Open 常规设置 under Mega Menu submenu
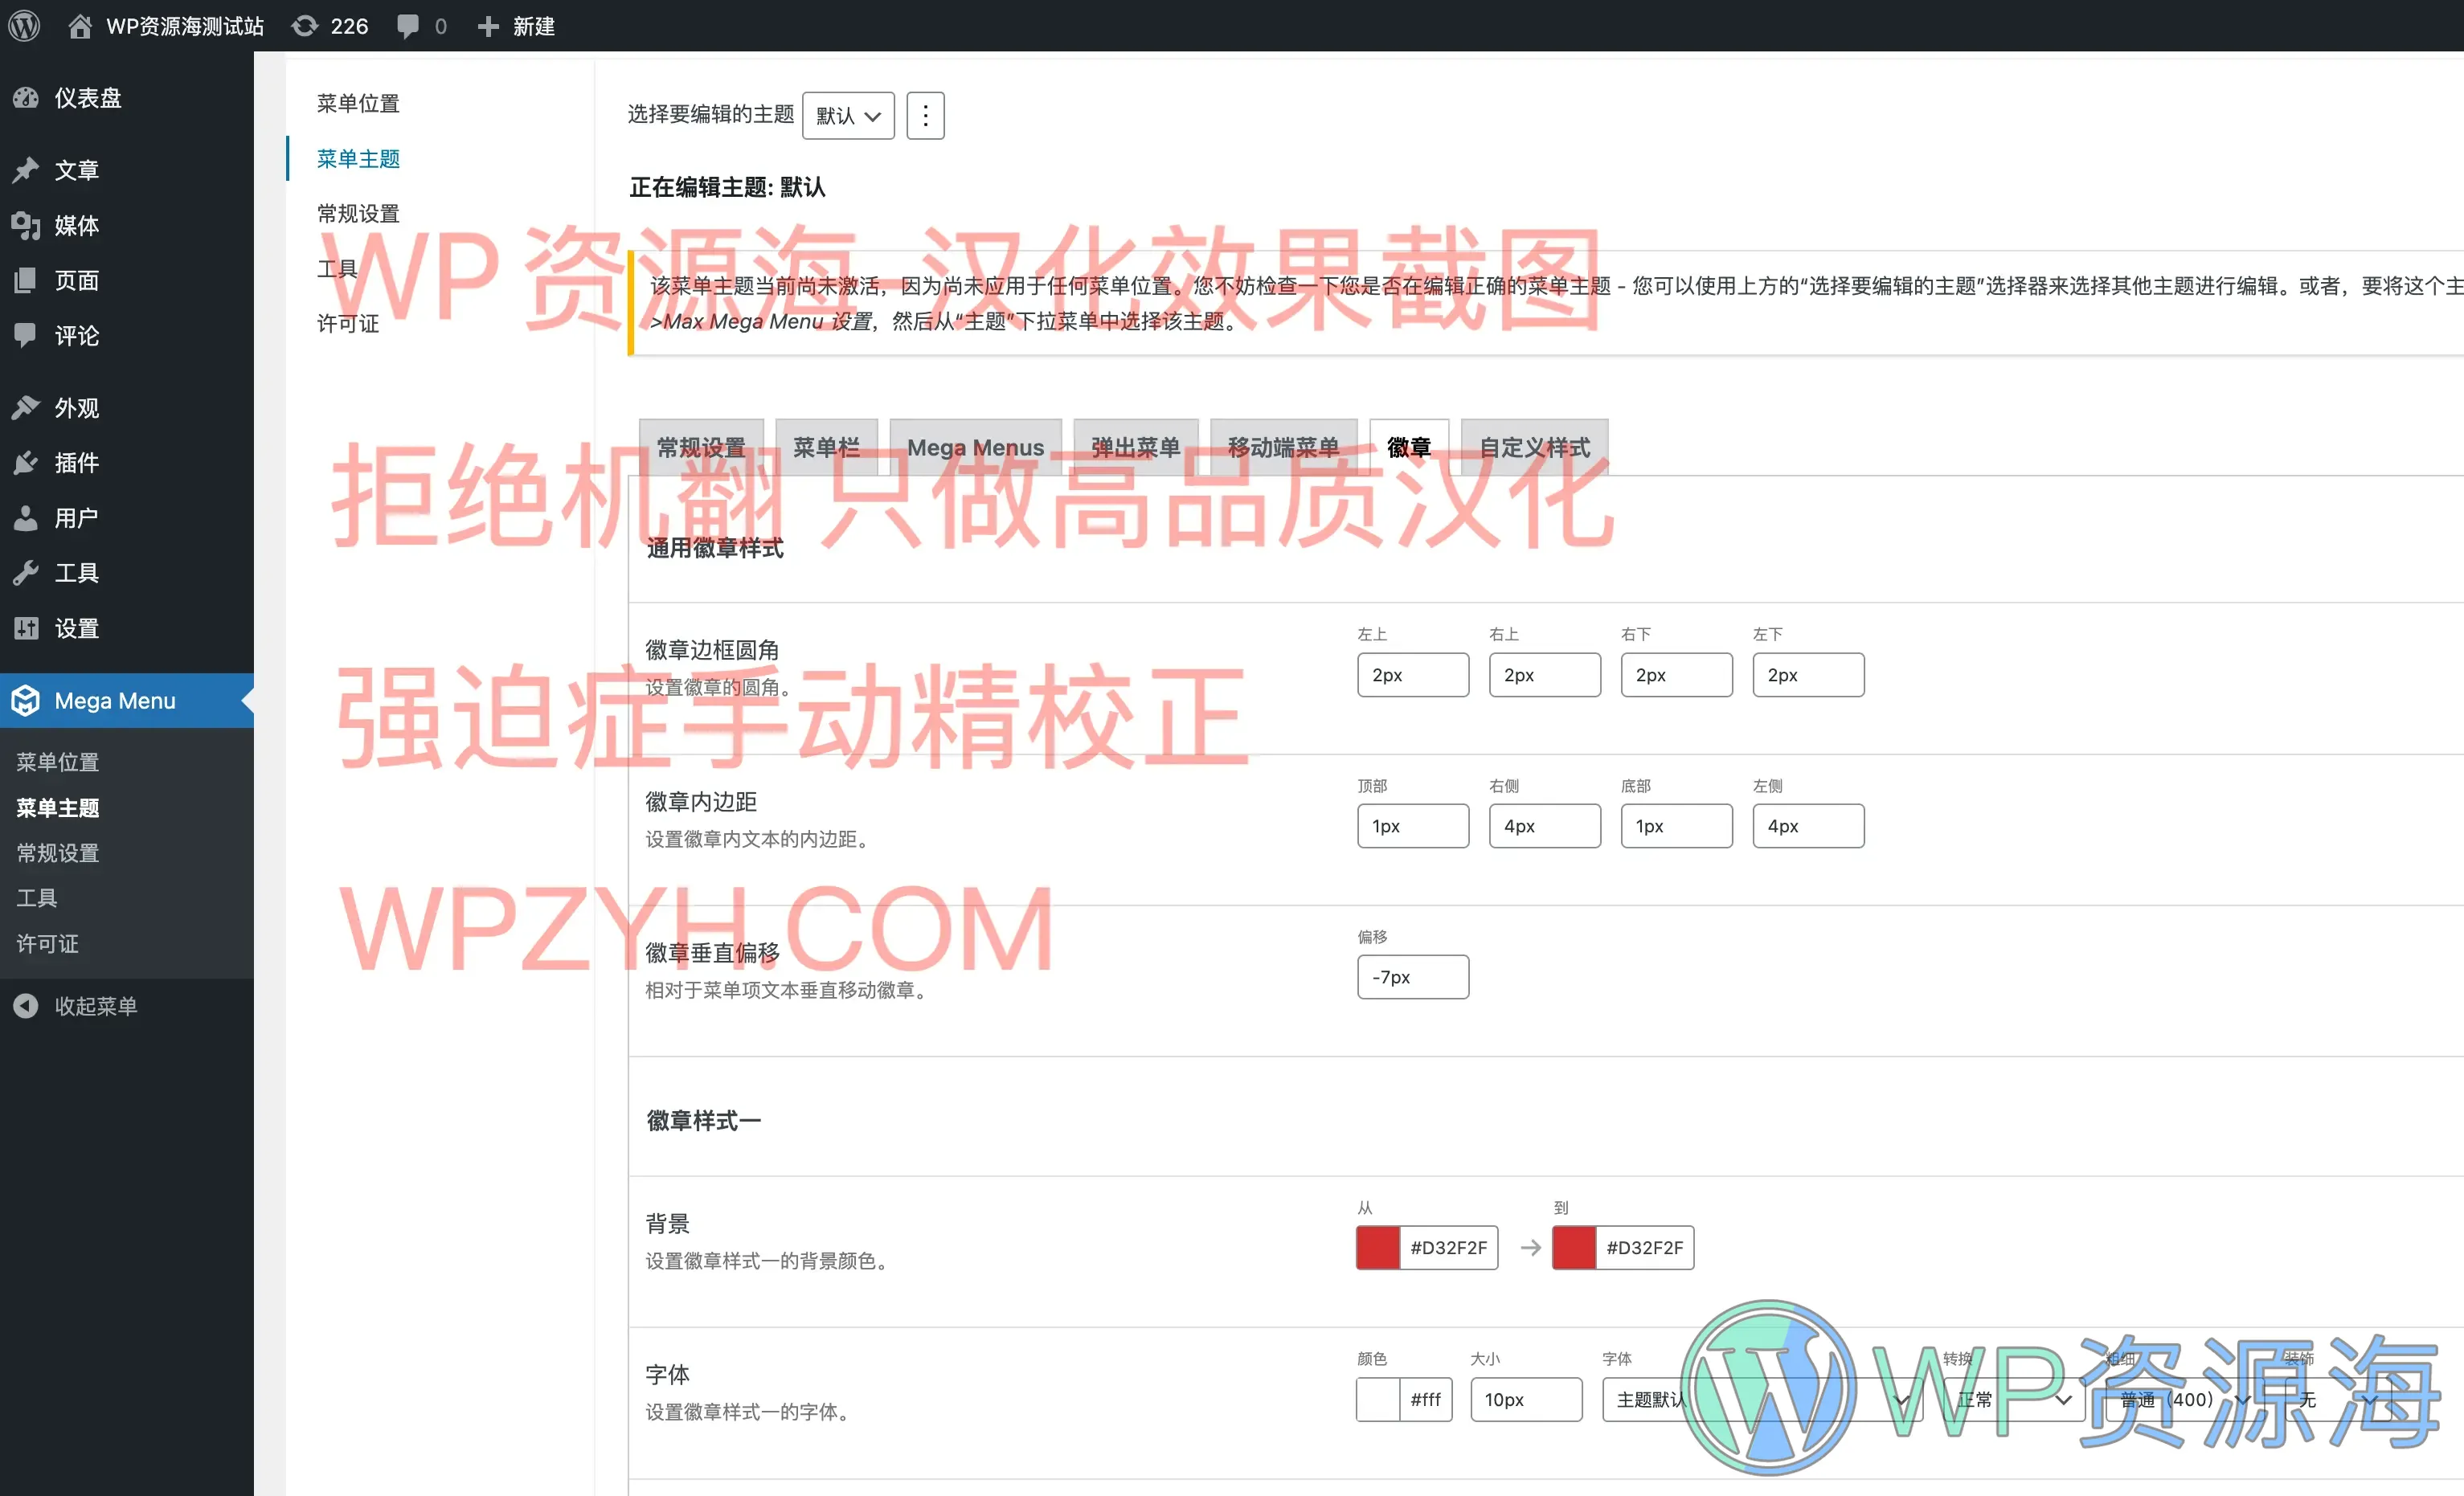Viewport: 2464px width, 1496px height. pyautogui.click(x=58, y=853)
